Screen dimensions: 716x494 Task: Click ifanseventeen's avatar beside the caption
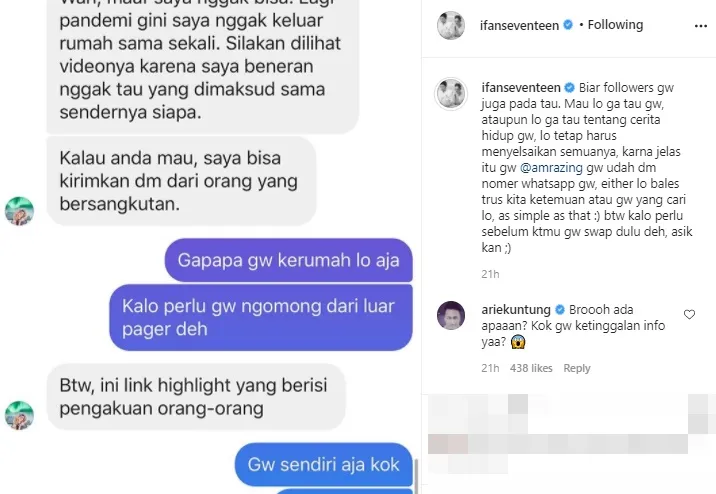pyautogui.click(x=451, y=94)
